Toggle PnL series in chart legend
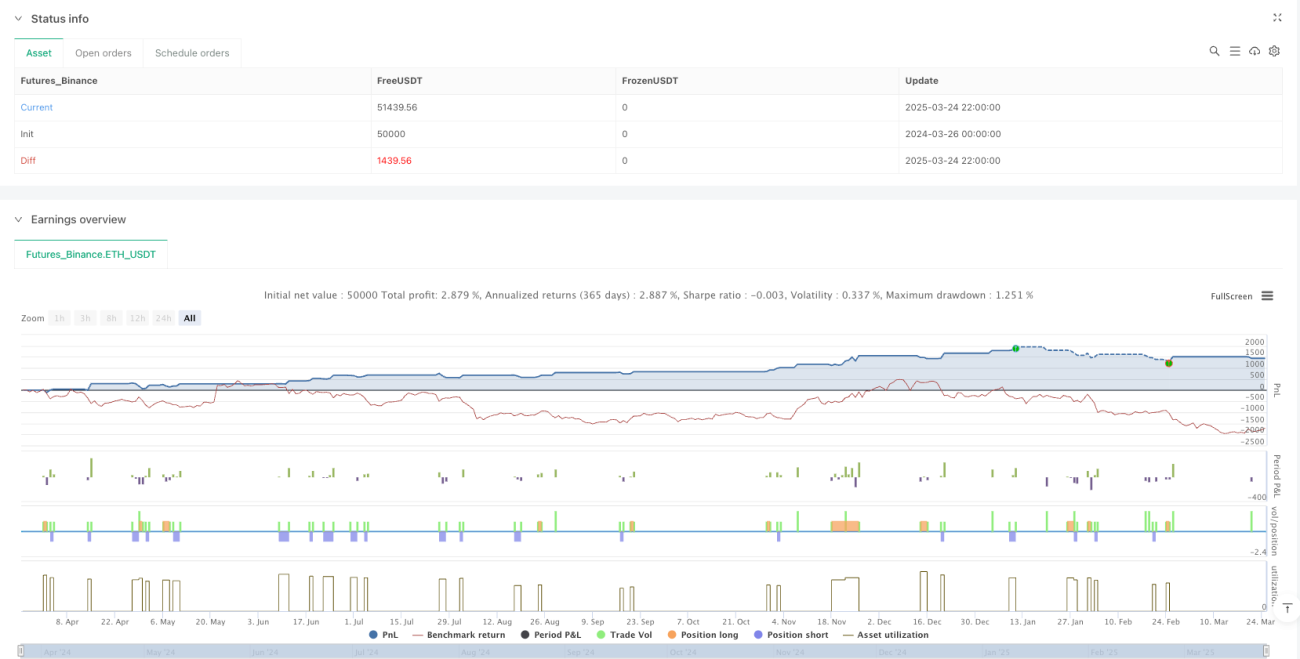The image size is (1300, 659). pyautogui.click(x=382, y=635)
